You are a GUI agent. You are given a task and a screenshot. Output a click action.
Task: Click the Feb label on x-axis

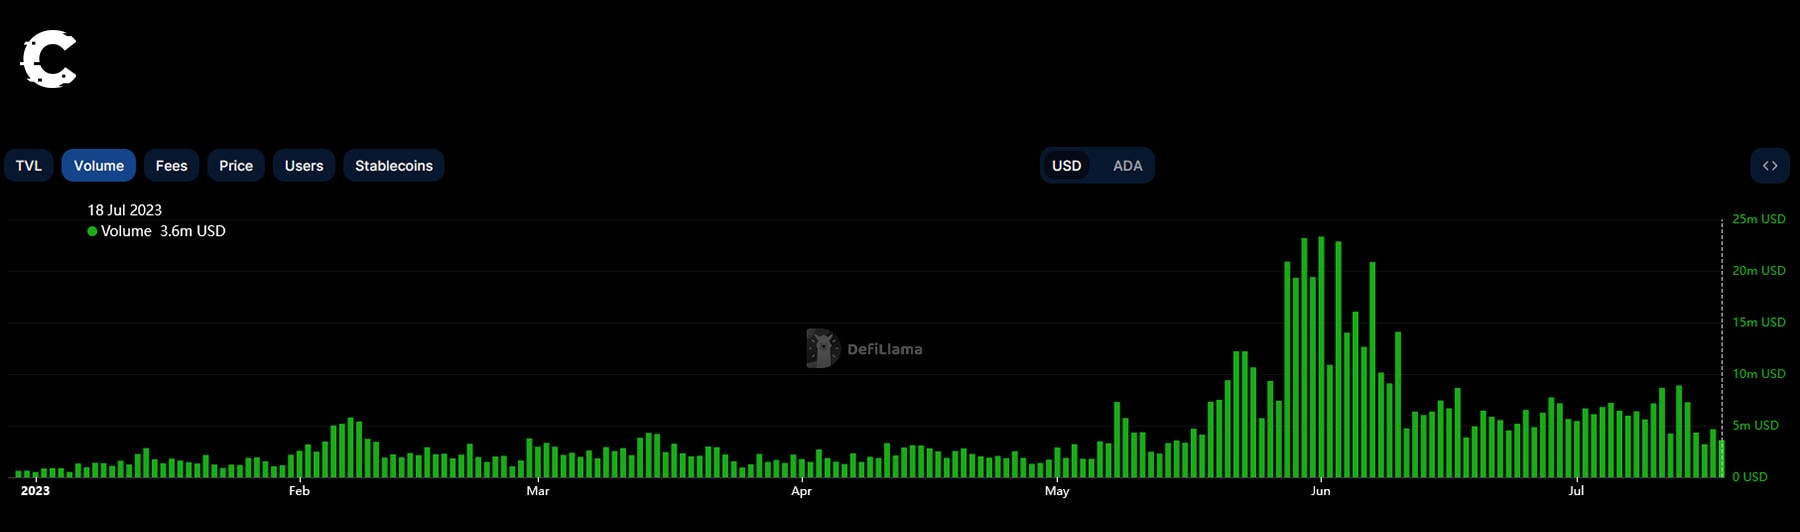[x=299, y=491]
